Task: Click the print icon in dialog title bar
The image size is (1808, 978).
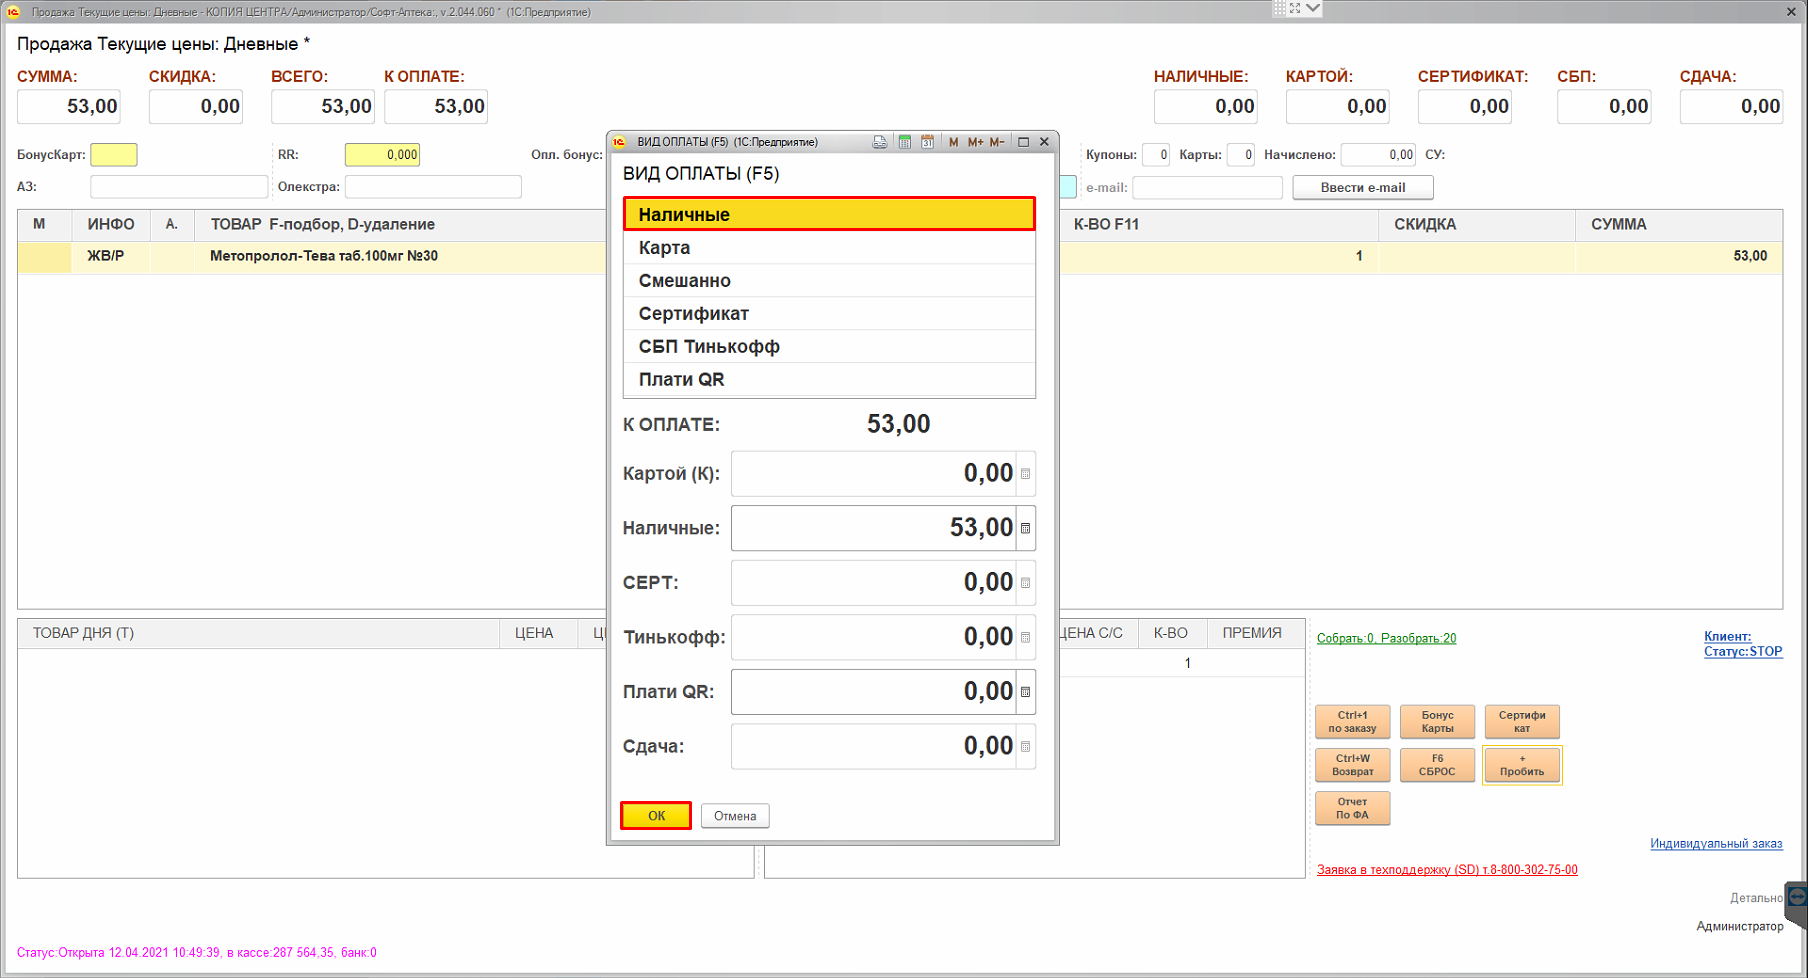Action: point(879,142)
